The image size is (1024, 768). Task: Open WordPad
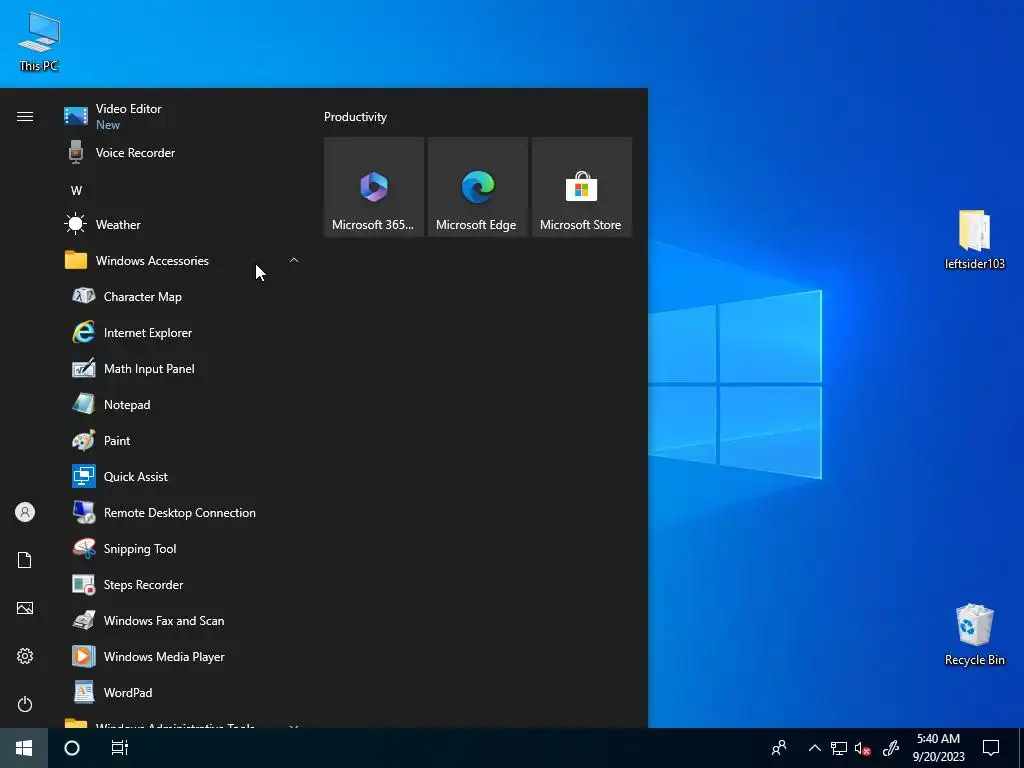pyautogui.click(x=183, y=693)
